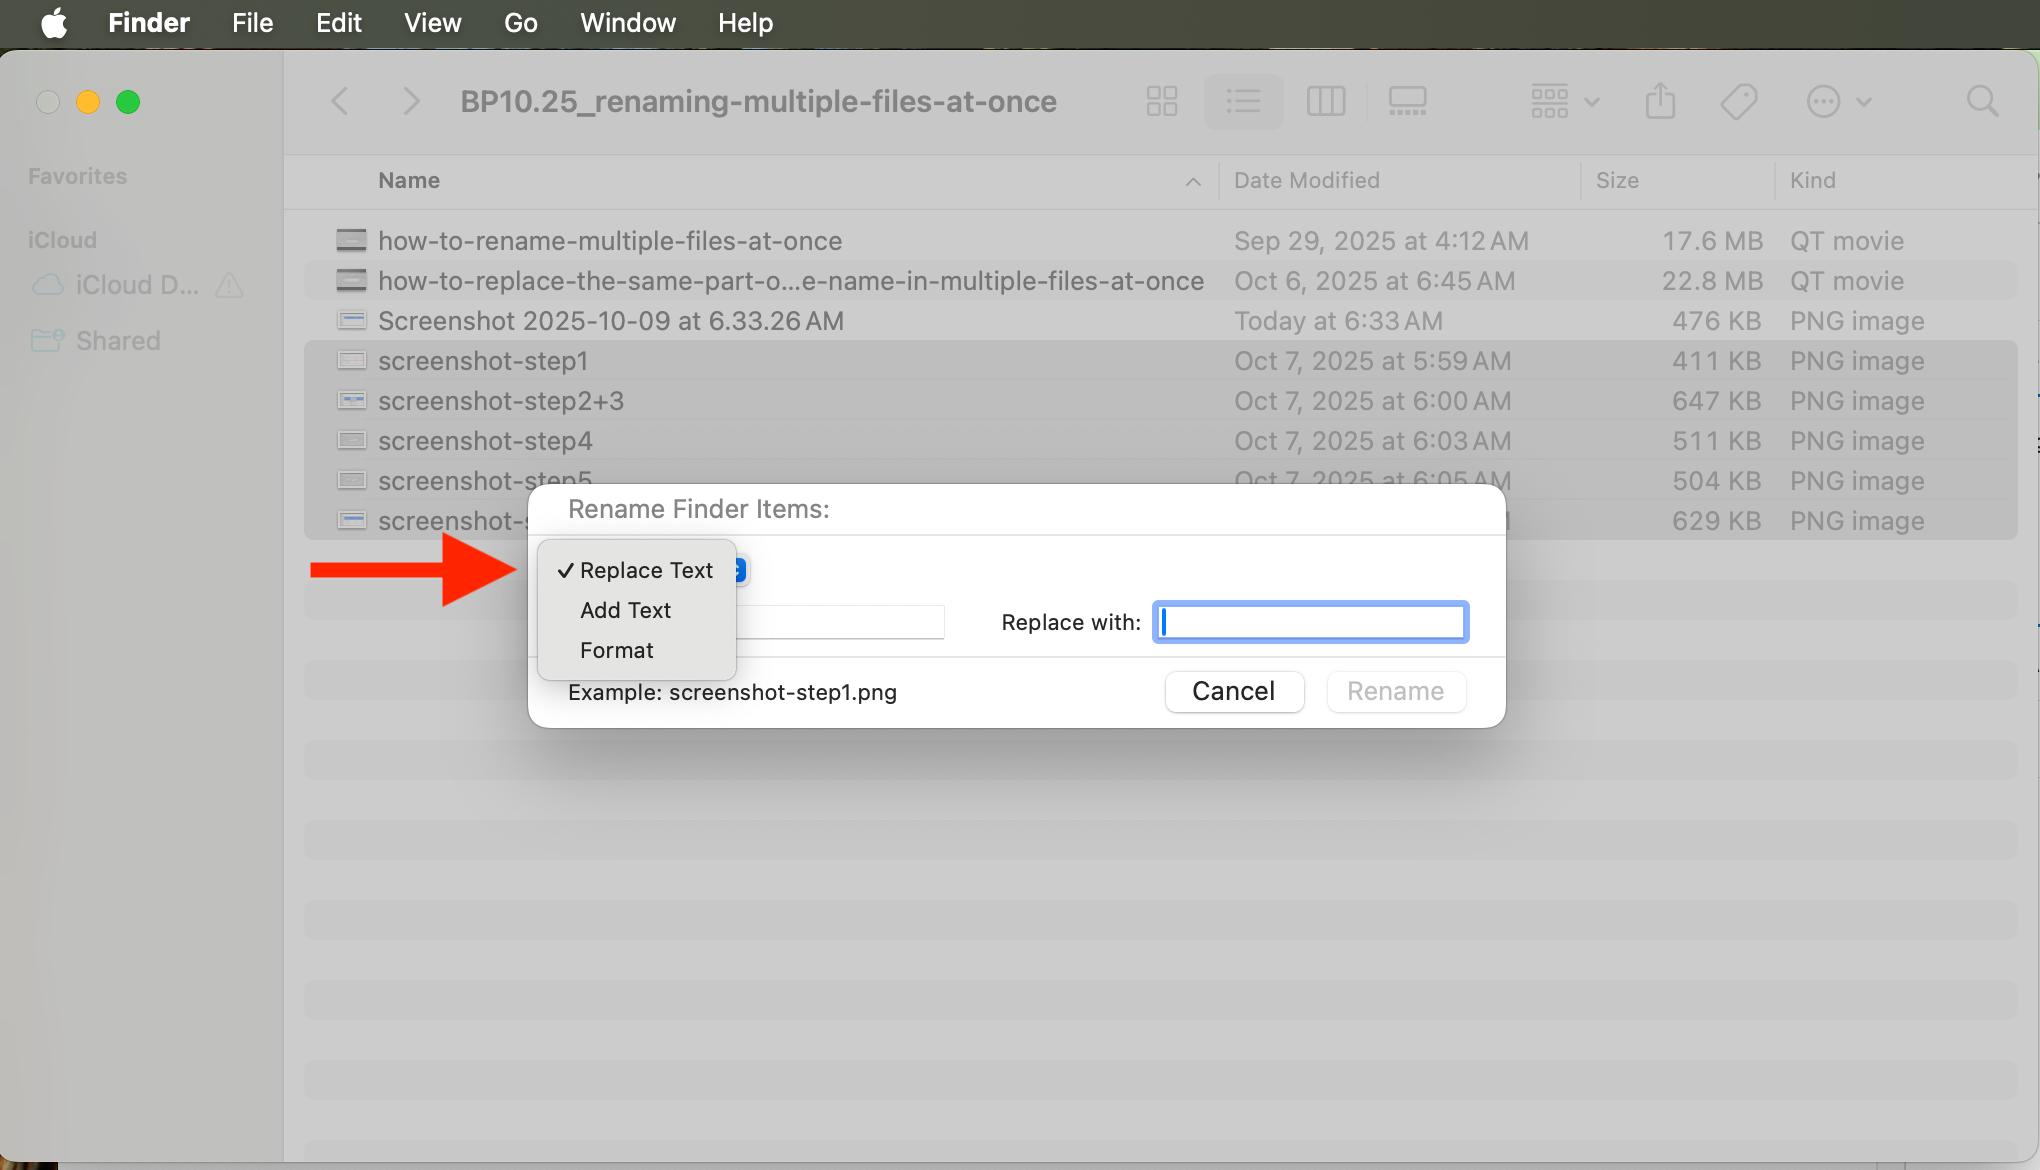Switch to grid view in the toolbar
The width and height of the screenshot is (2040, 1170).
tap(1161, 101)
